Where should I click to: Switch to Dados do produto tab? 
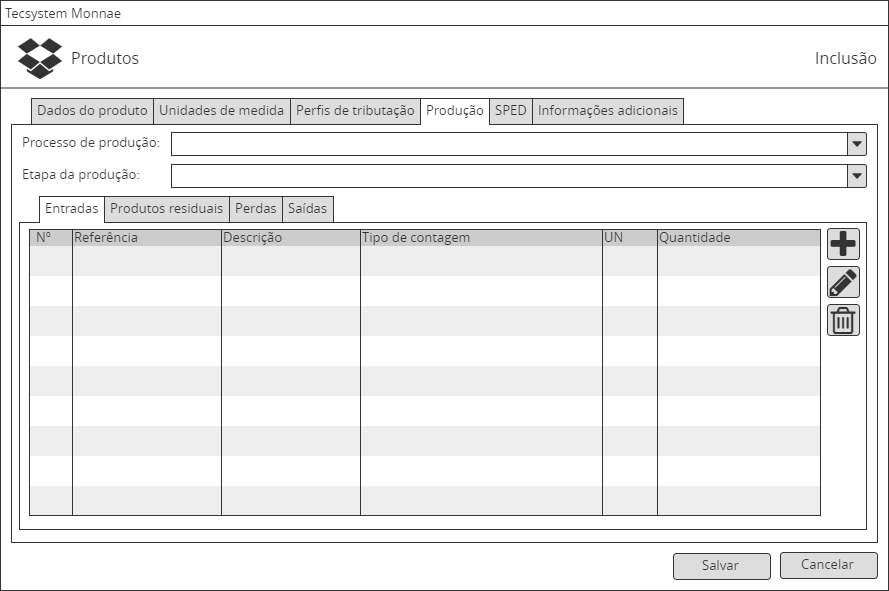tap(92, 111)
